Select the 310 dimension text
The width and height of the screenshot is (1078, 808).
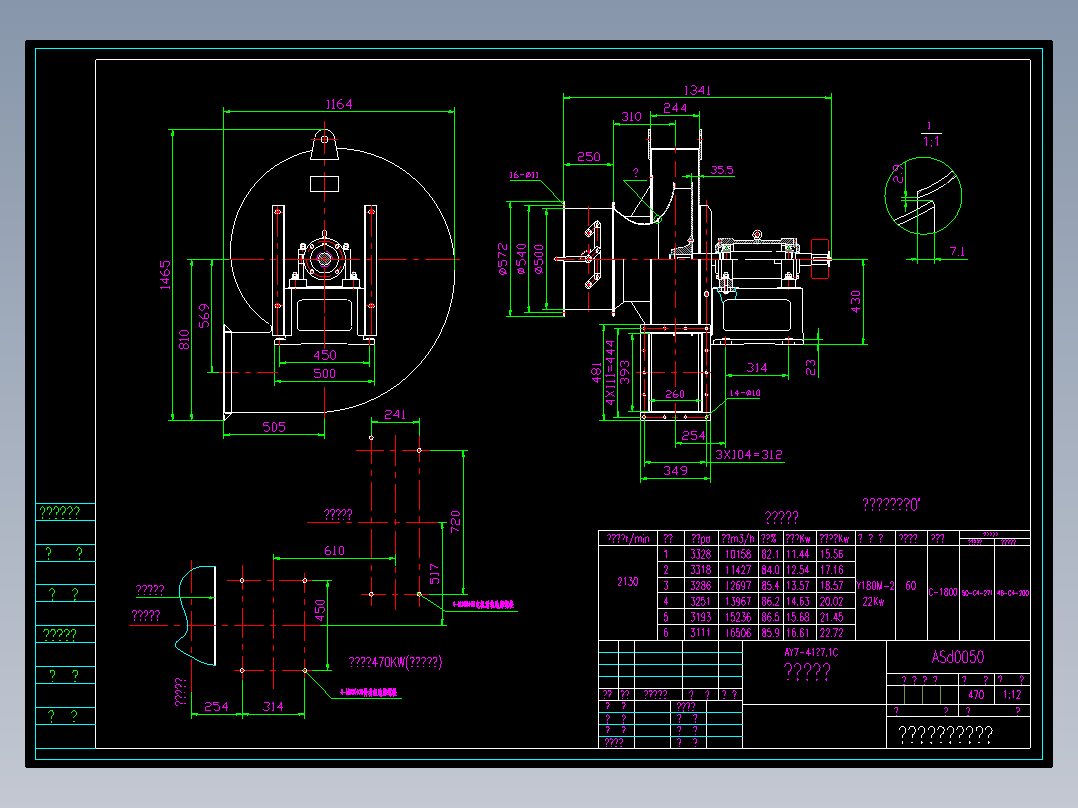click(631, 117)
